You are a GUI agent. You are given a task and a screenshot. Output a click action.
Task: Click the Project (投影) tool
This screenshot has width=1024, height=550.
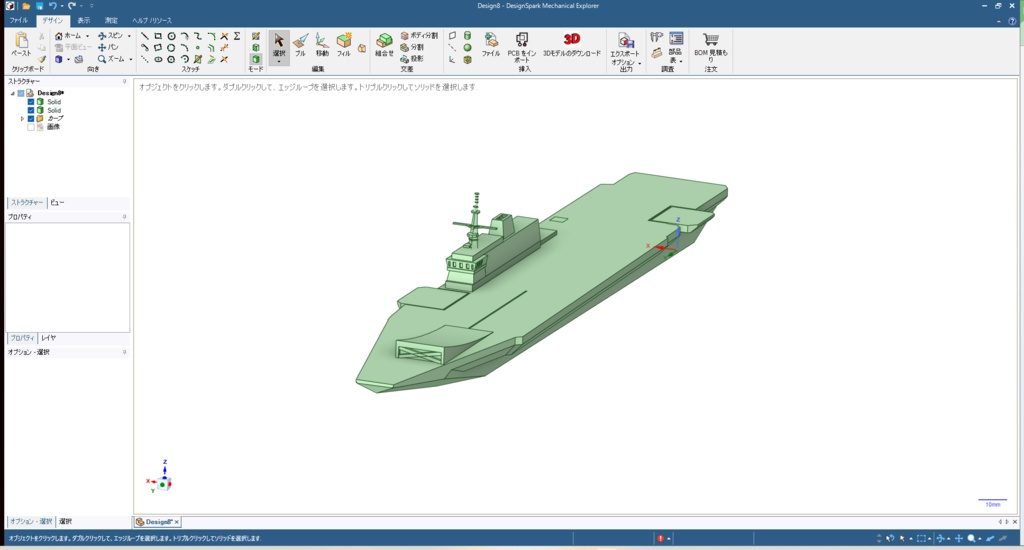tap(412, 59)
